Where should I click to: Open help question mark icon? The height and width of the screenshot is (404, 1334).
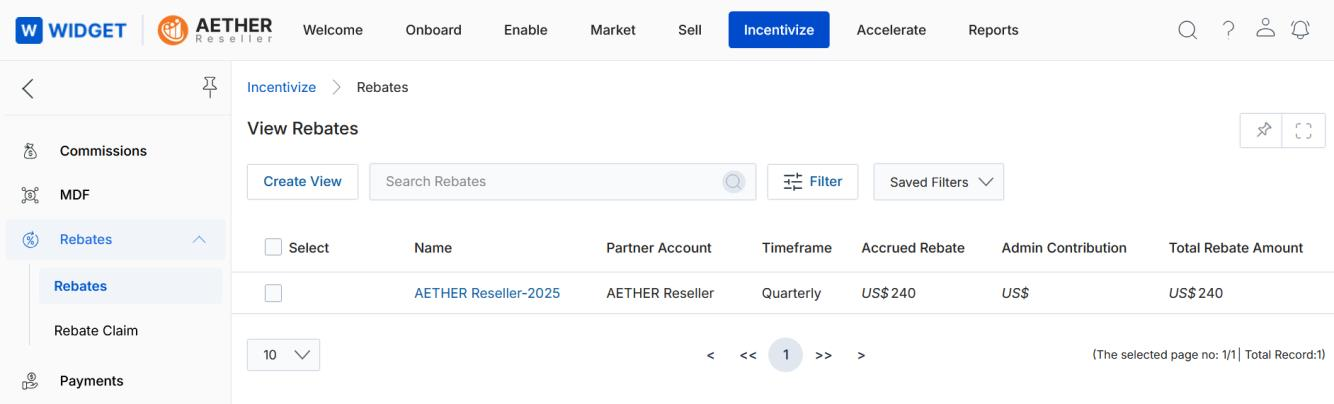pos(1228,30)
